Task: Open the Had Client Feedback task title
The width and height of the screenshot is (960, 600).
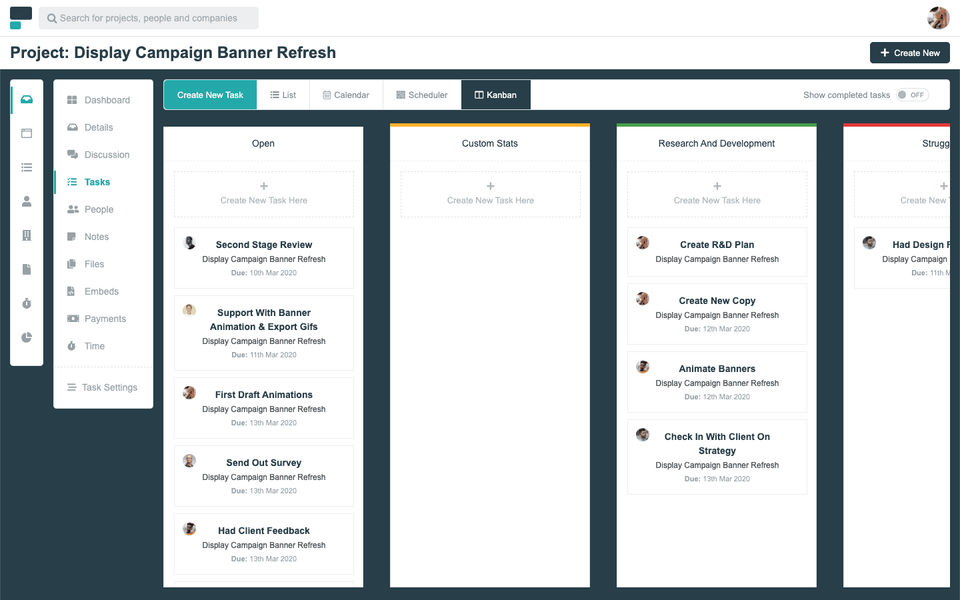Action: point(264,530)
